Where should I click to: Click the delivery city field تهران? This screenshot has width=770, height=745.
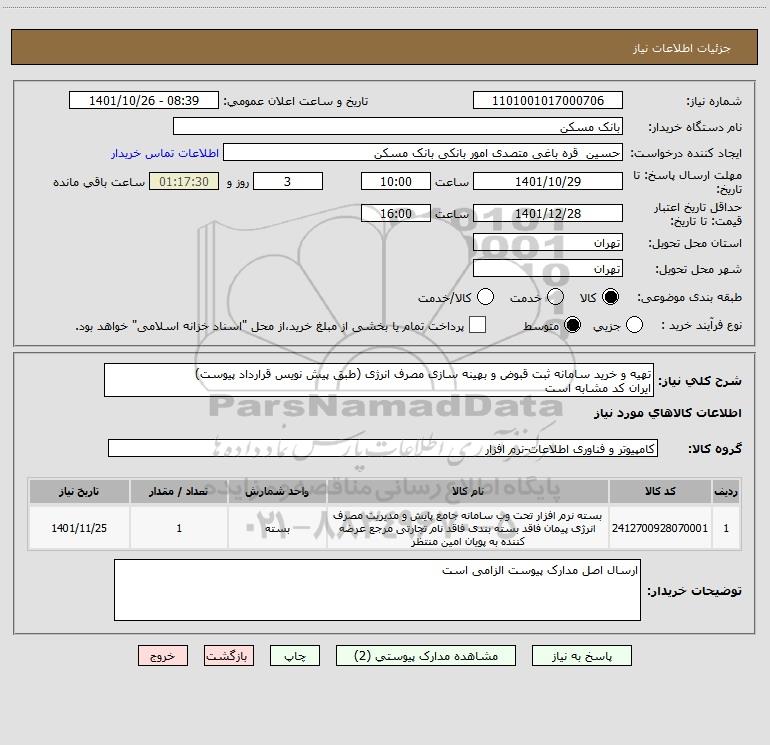548,269
